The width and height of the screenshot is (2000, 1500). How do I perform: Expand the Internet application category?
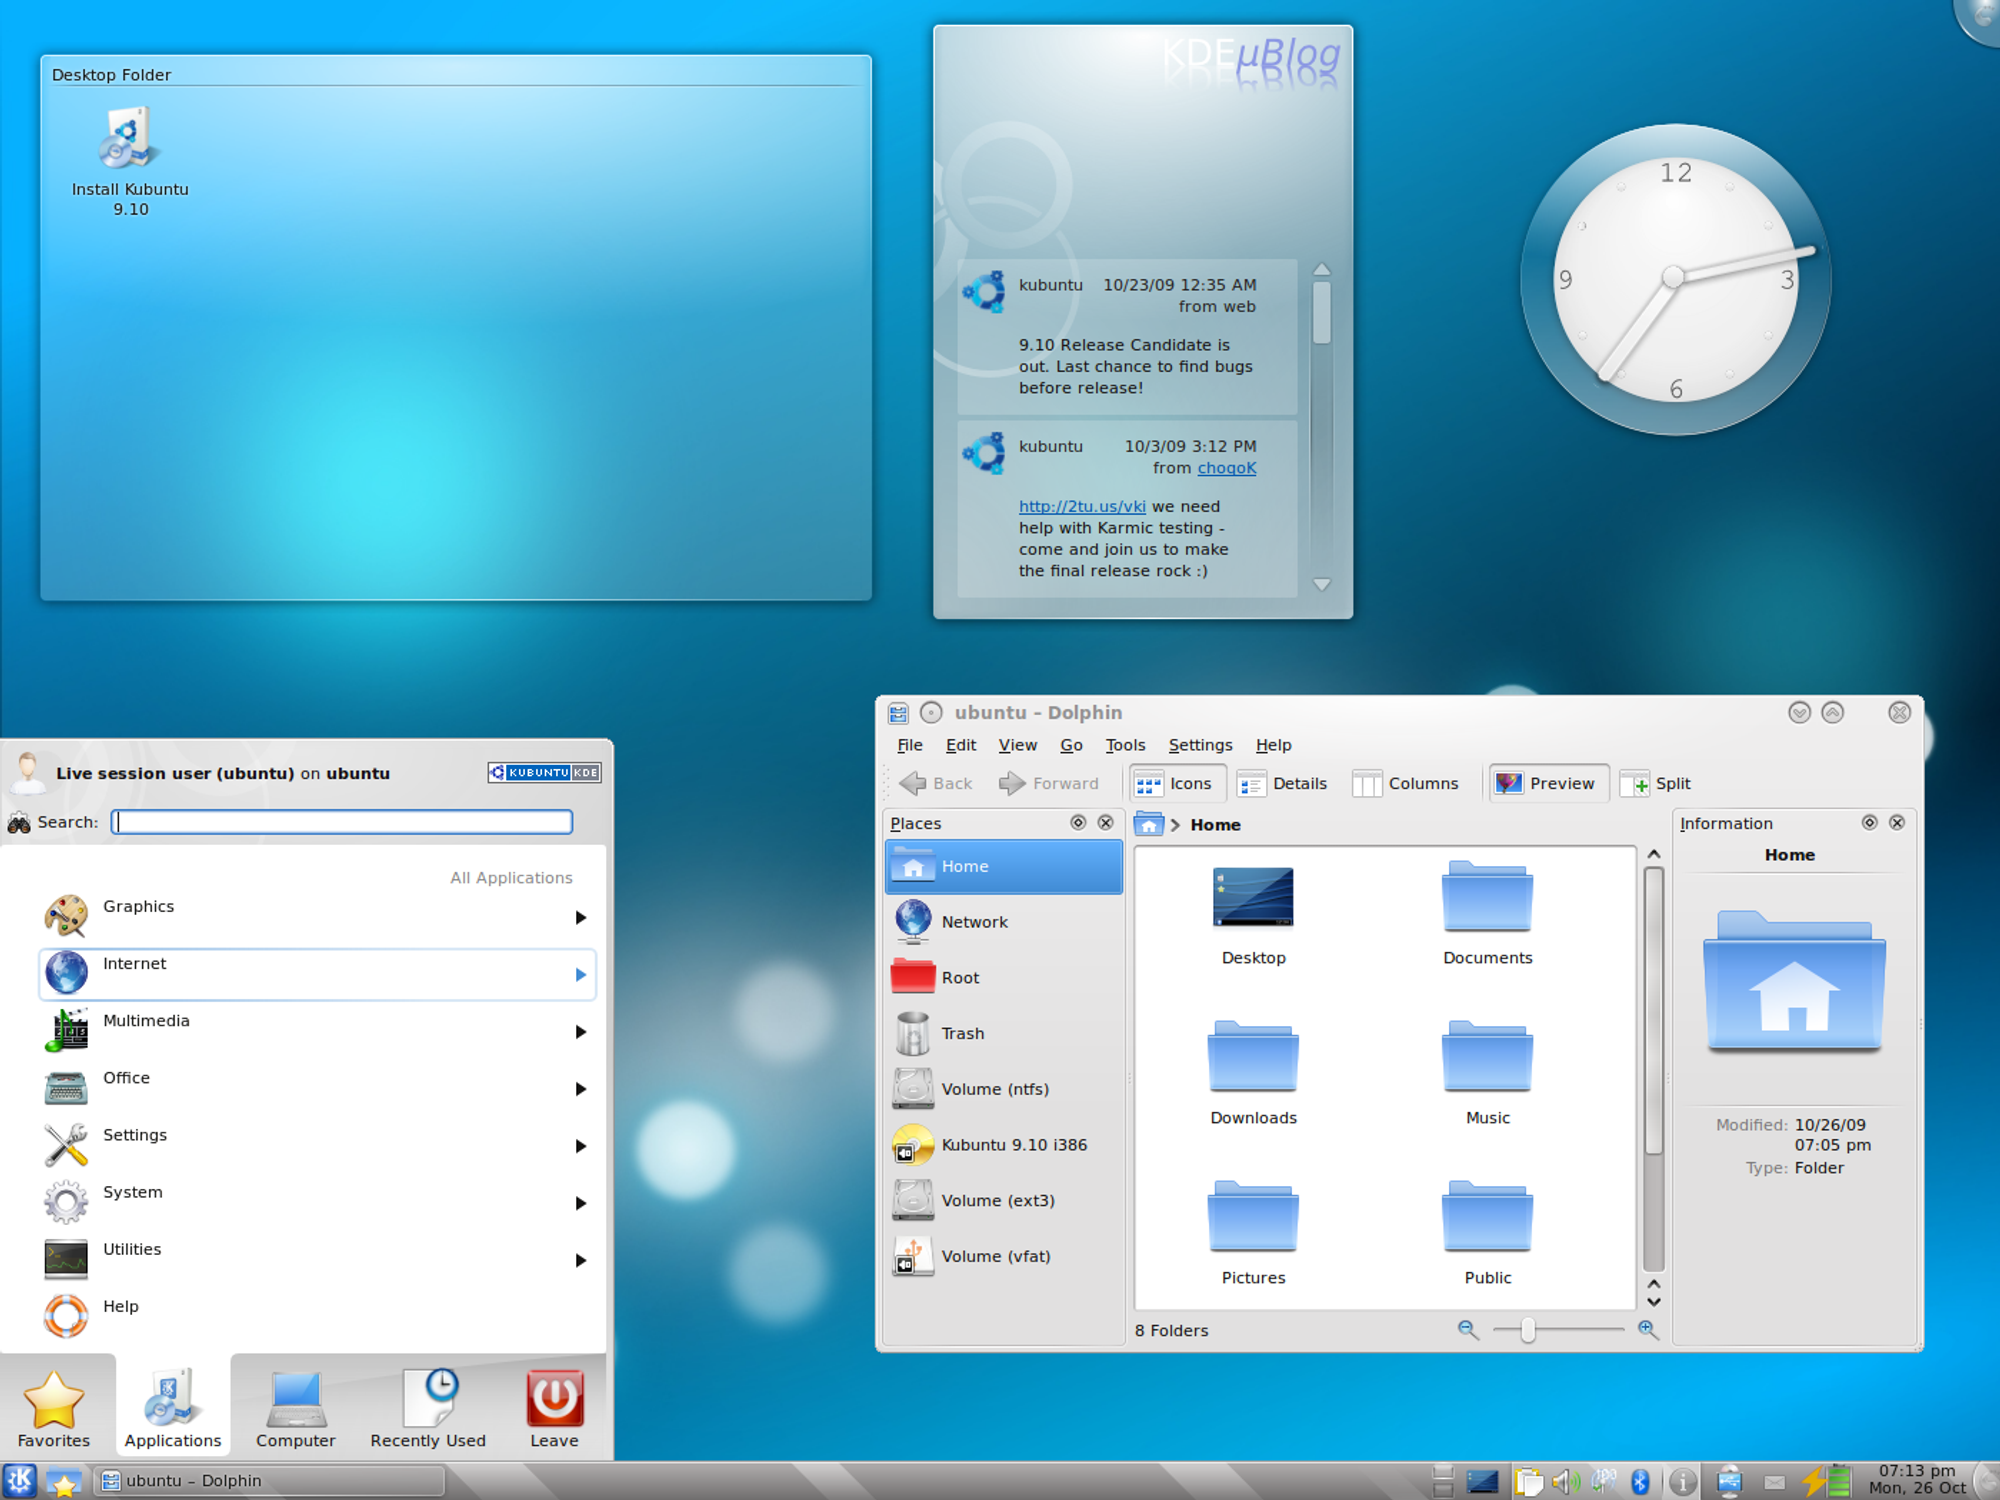click(317, 974)
